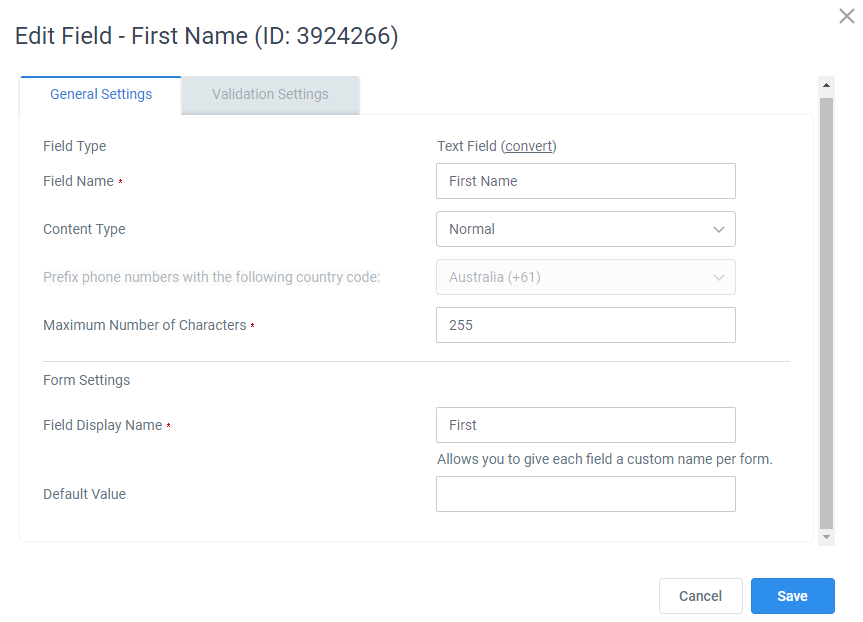Focus the Field Name input
This screenshot has height=622, width=863.
[586, 181]
